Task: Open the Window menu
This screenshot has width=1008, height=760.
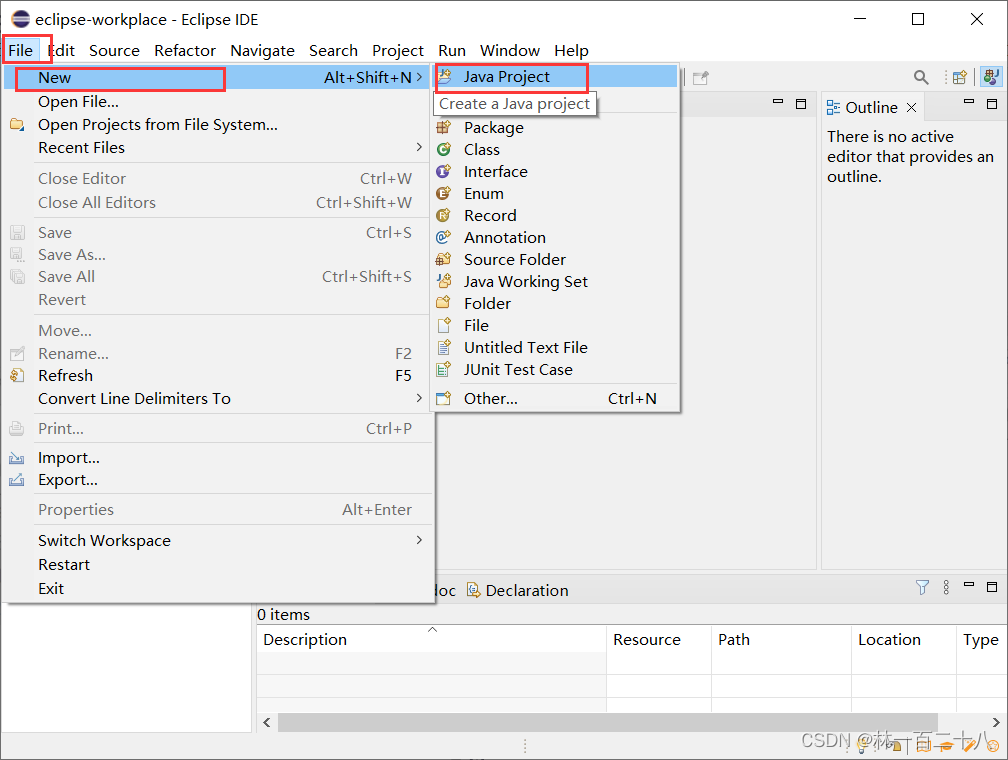Action: click(510, 50)
